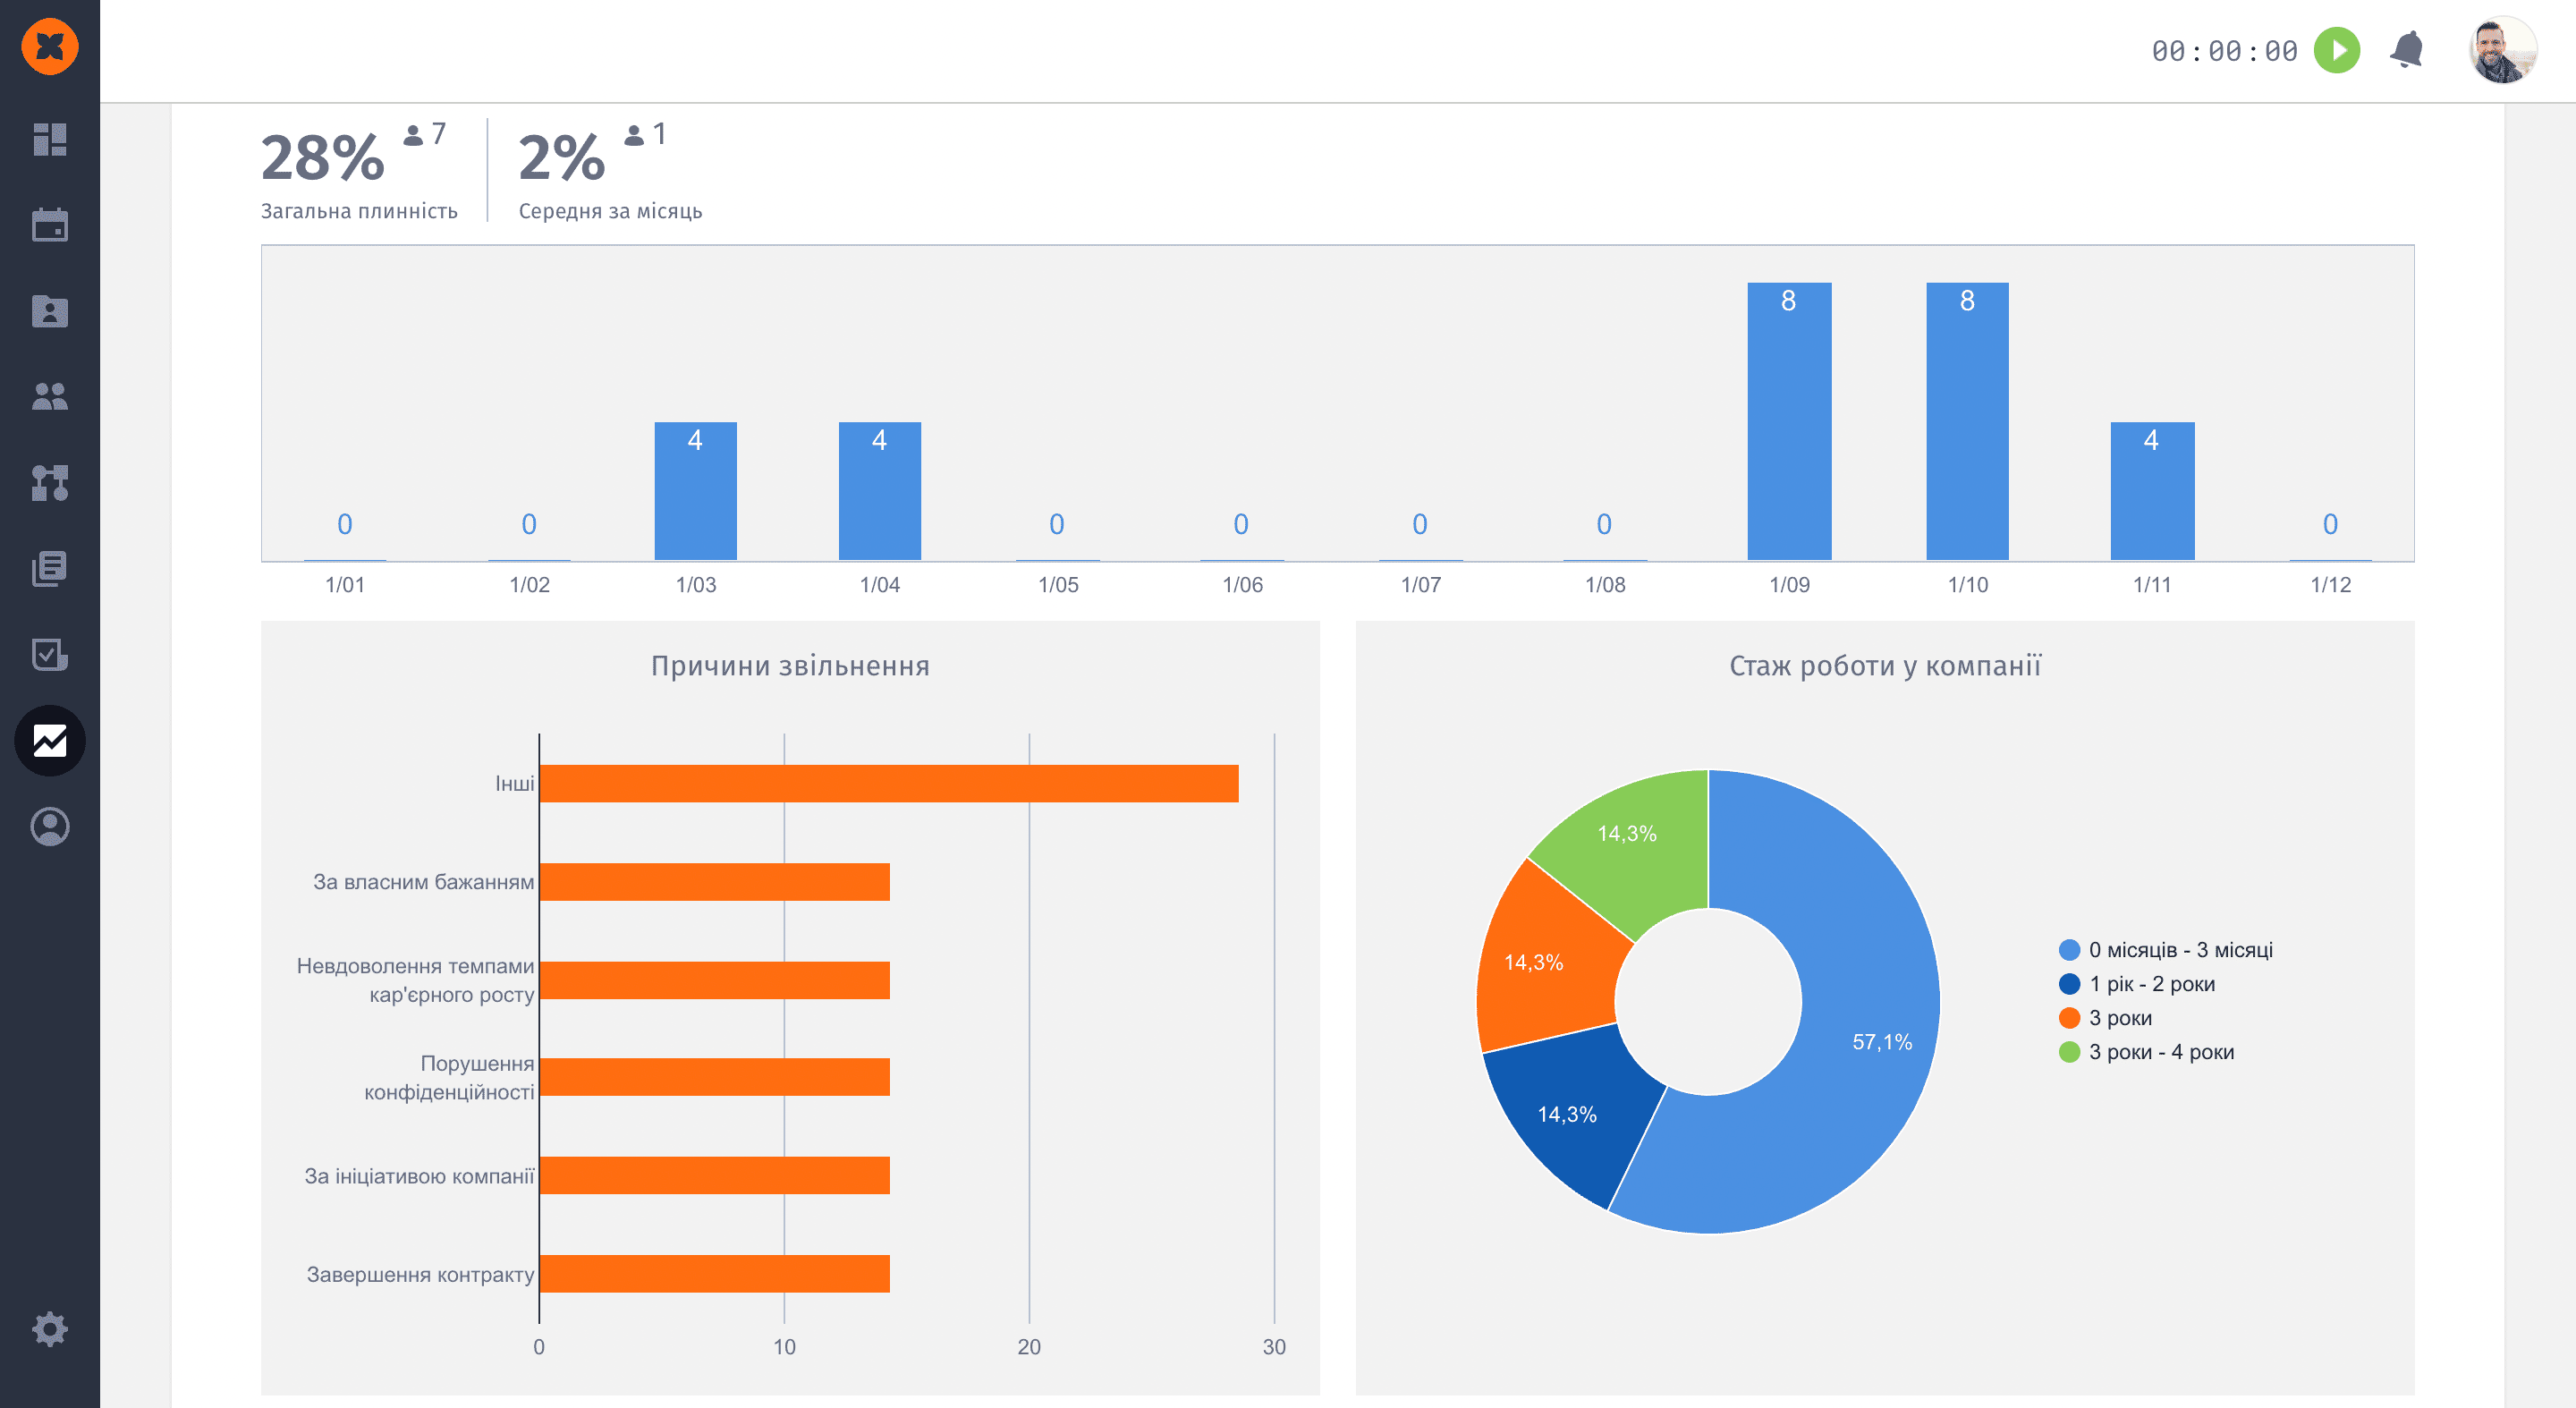The image size is (2576, 1408).
Task: Open the dashboard grid icon in sidebar
Action: [50, 140]
